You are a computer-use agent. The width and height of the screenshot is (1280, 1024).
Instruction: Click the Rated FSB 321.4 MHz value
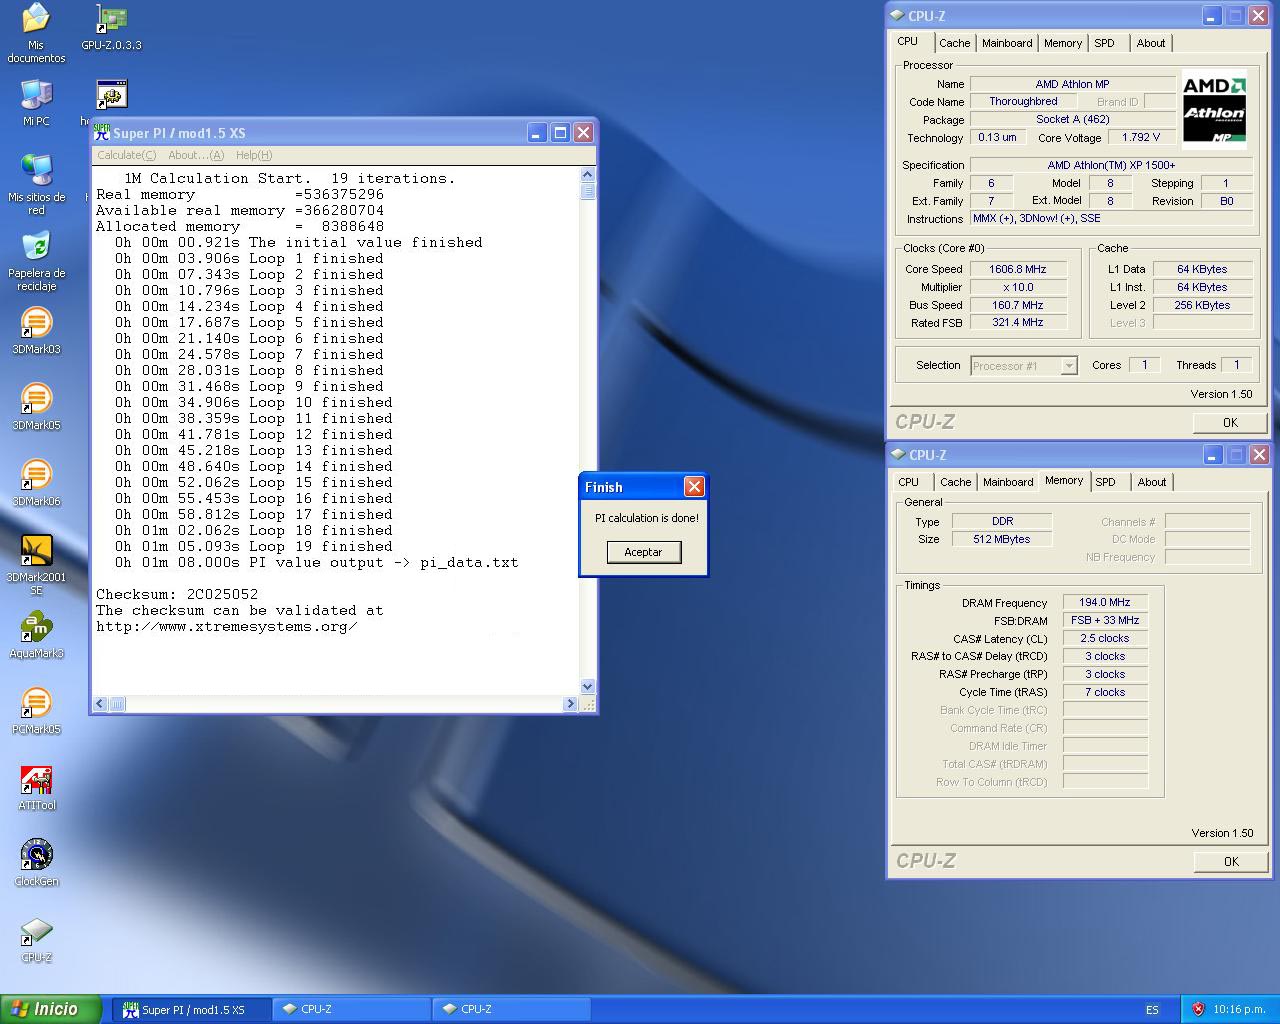coord(1018,323)
